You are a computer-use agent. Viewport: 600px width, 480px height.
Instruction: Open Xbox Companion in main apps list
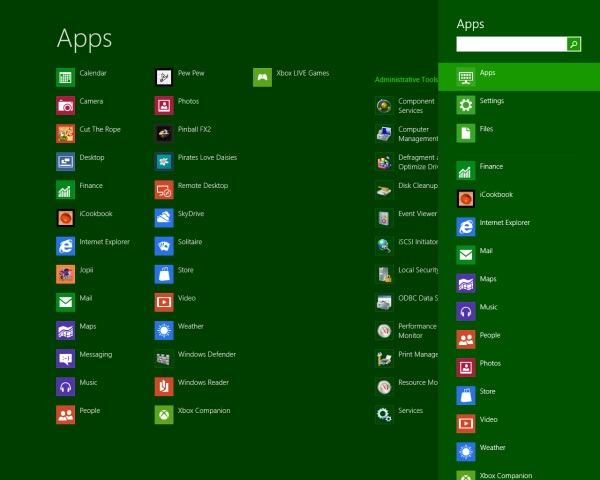204,411
